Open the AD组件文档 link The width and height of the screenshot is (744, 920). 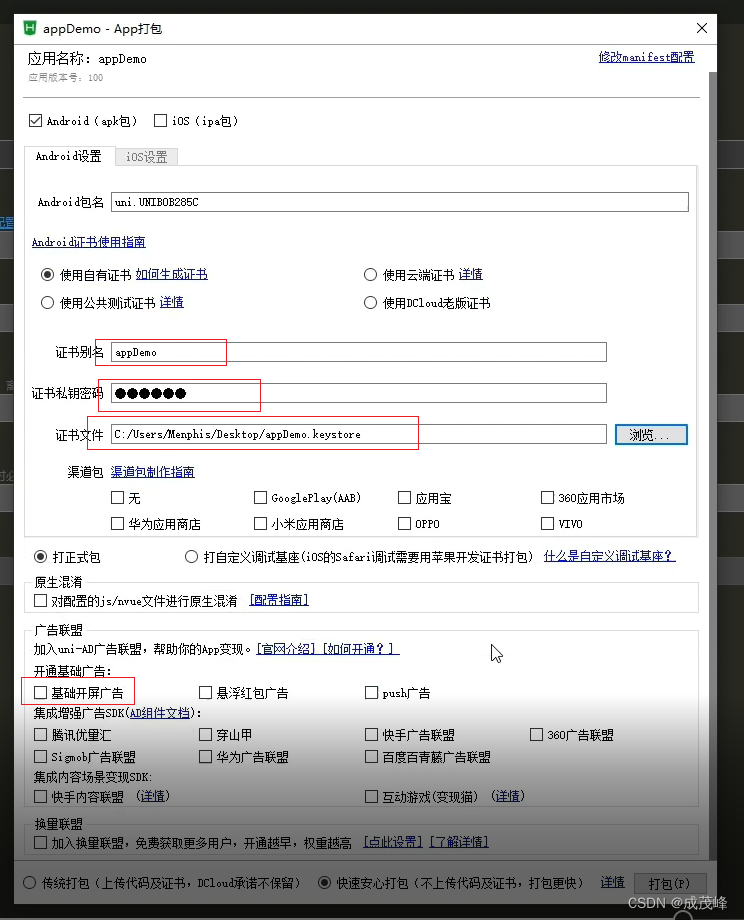160,713
